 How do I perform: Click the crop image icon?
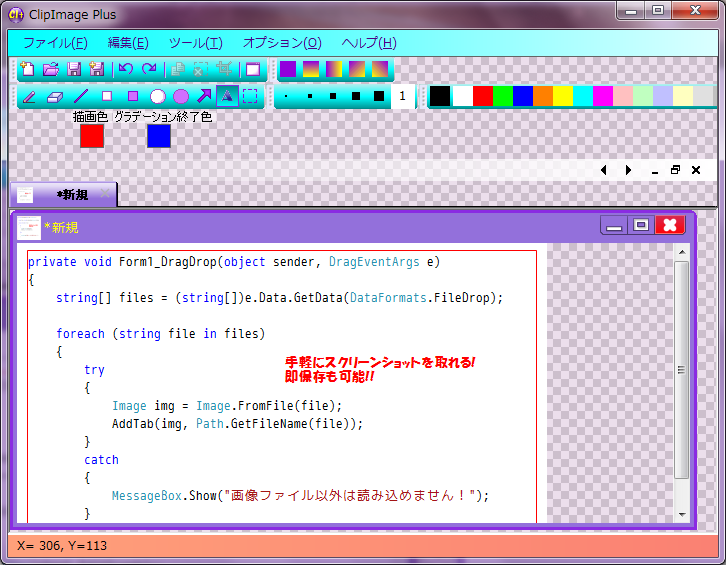224,70
